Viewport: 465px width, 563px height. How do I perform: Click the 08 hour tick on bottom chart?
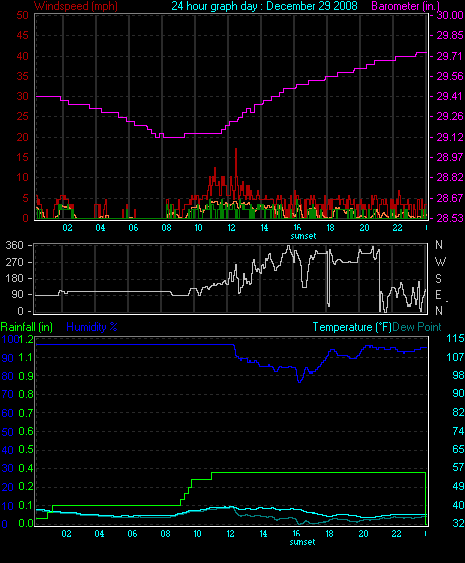click(x=165, y=534)
